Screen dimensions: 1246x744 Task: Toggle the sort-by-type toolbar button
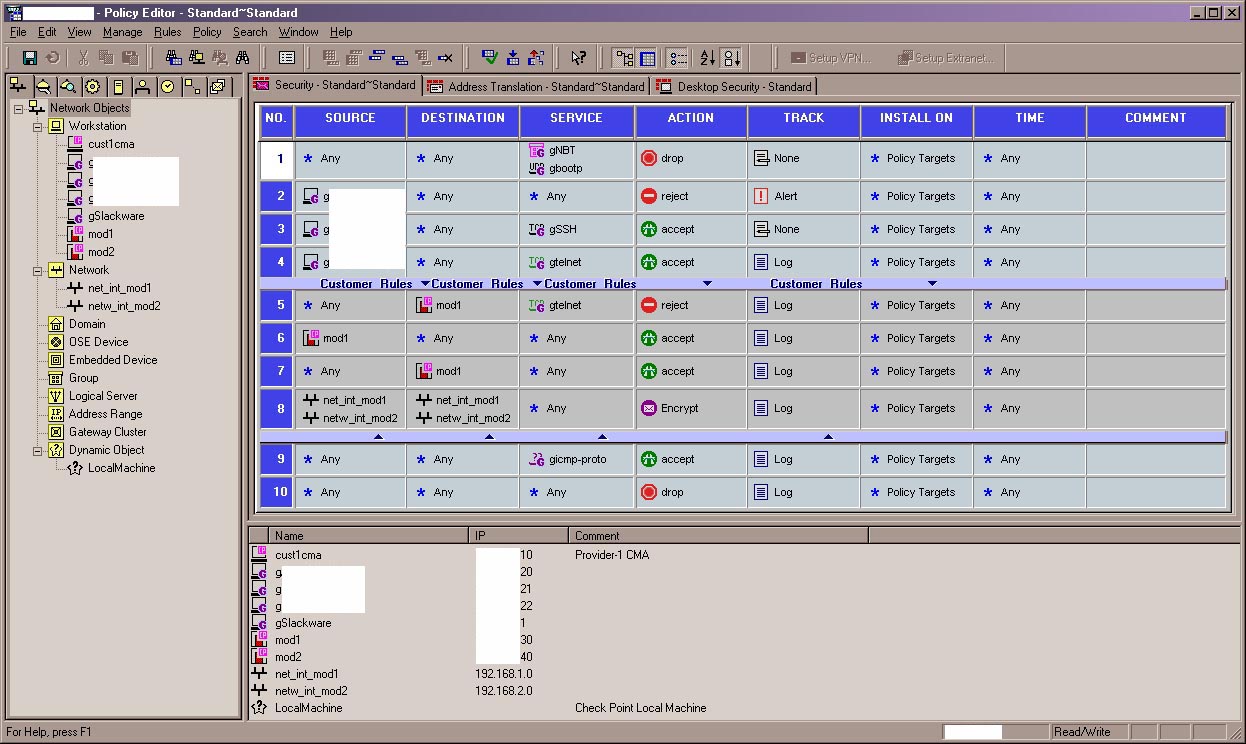tap(732, 58)
